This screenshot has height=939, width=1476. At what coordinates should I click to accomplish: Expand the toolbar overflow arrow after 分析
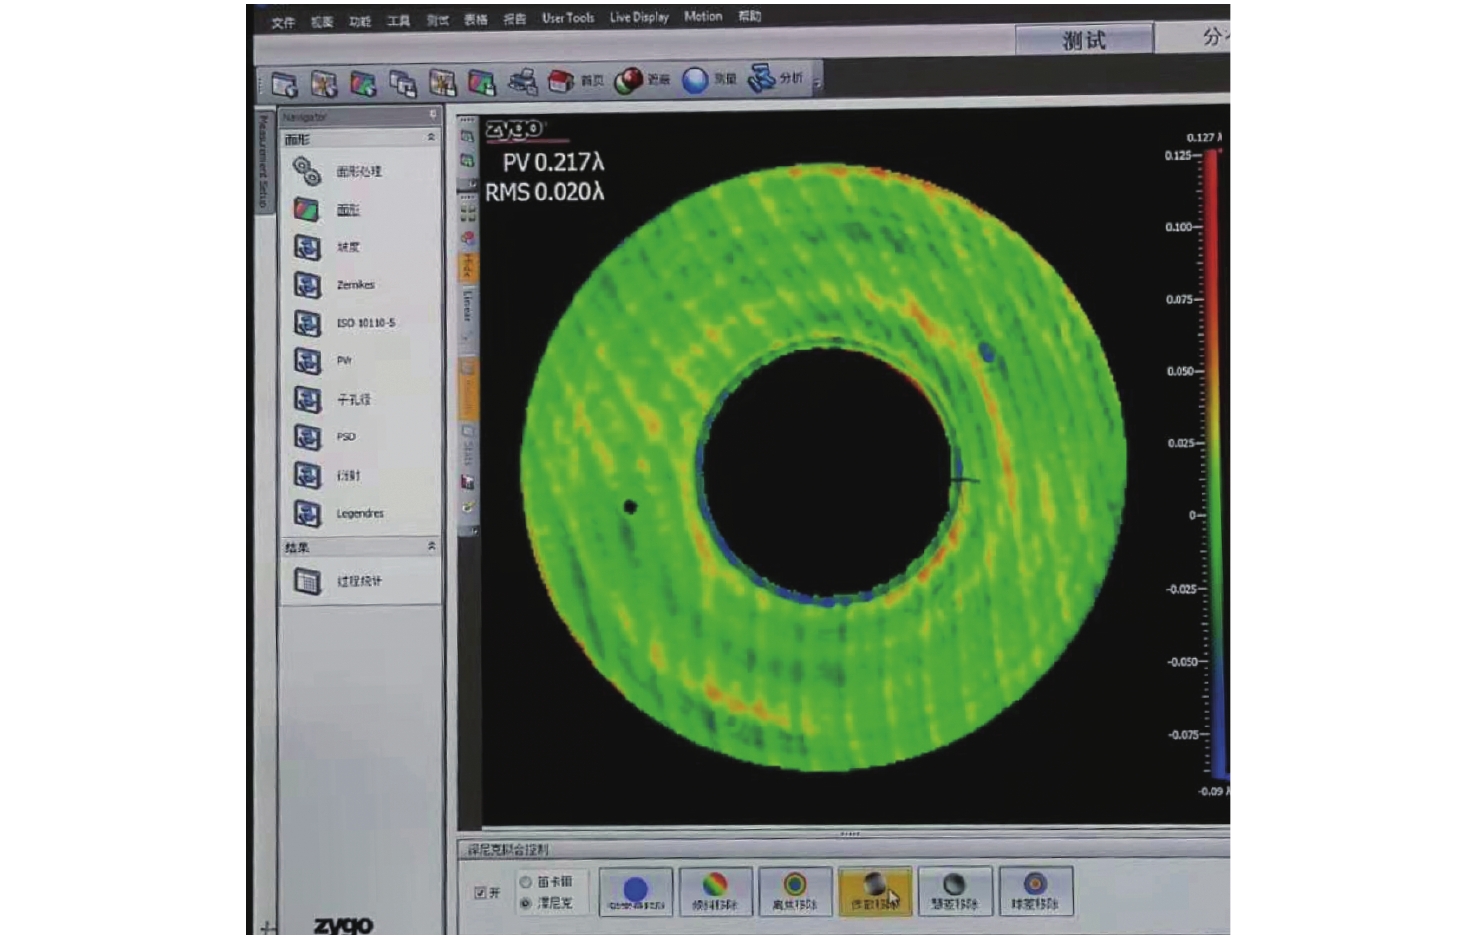pos(817,83)
